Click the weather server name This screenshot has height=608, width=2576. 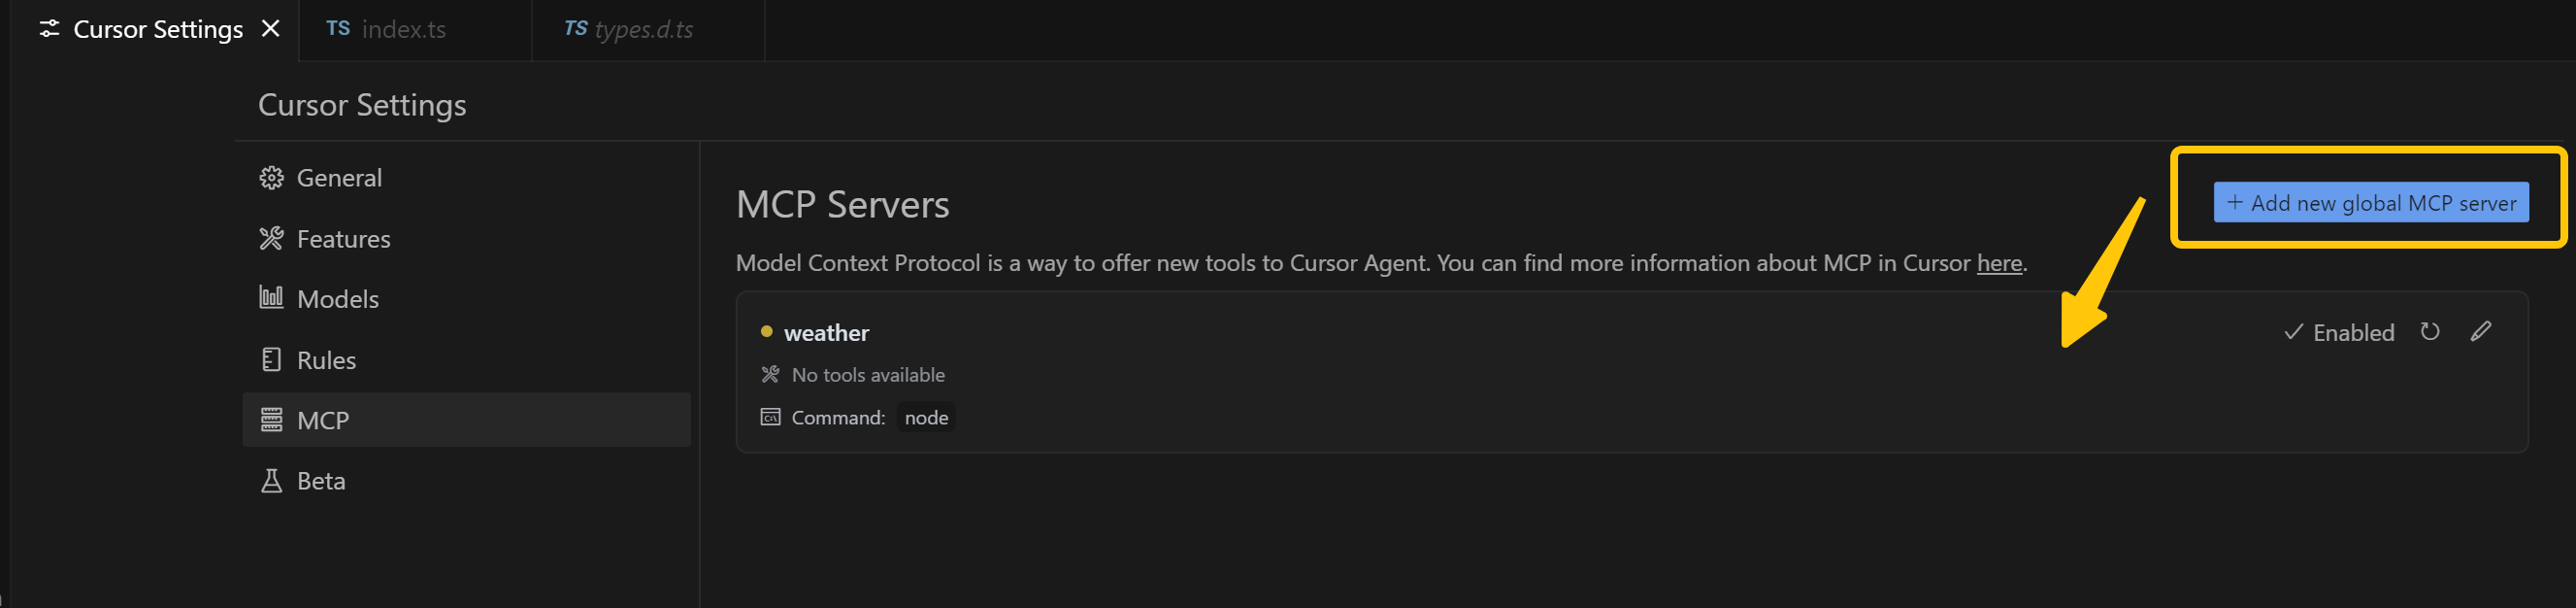[x=826, y=333]
